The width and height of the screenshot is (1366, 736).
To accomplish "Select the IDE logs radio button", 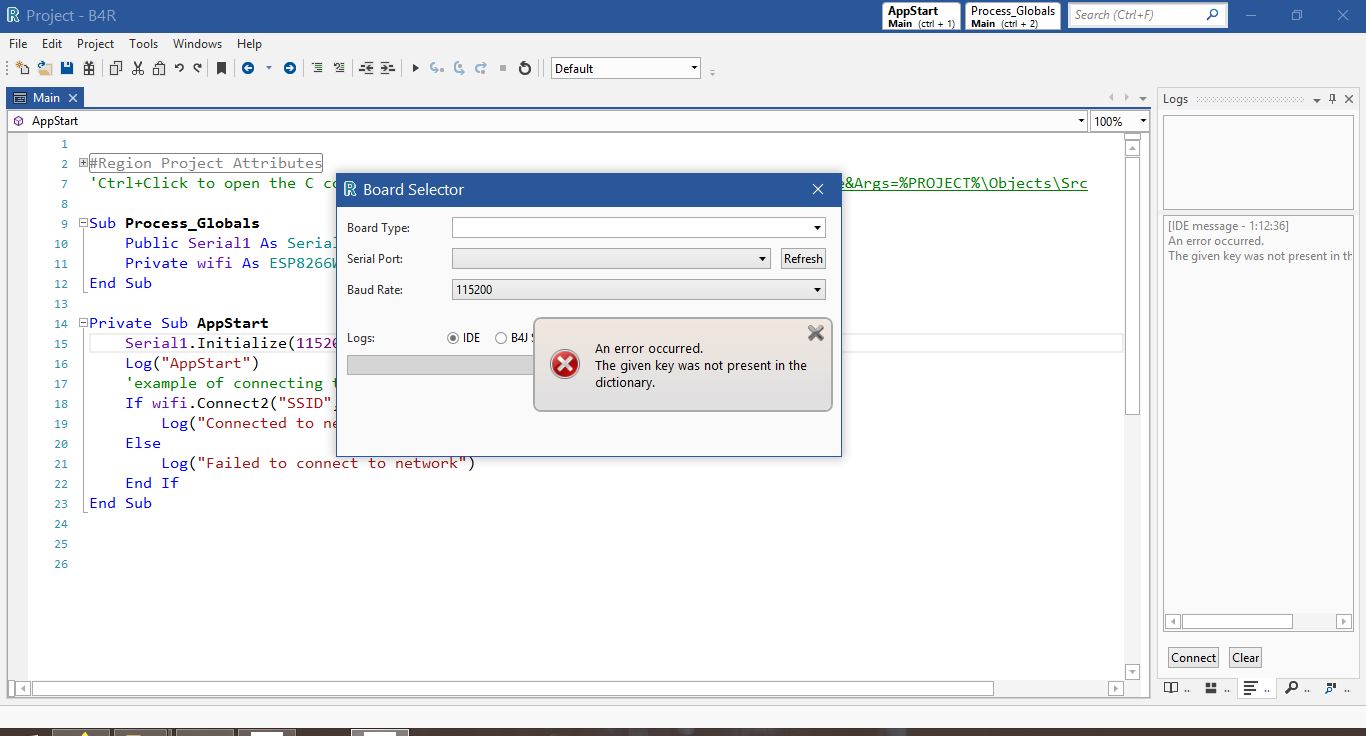I will pyautogui.click(x=453, y=338).
